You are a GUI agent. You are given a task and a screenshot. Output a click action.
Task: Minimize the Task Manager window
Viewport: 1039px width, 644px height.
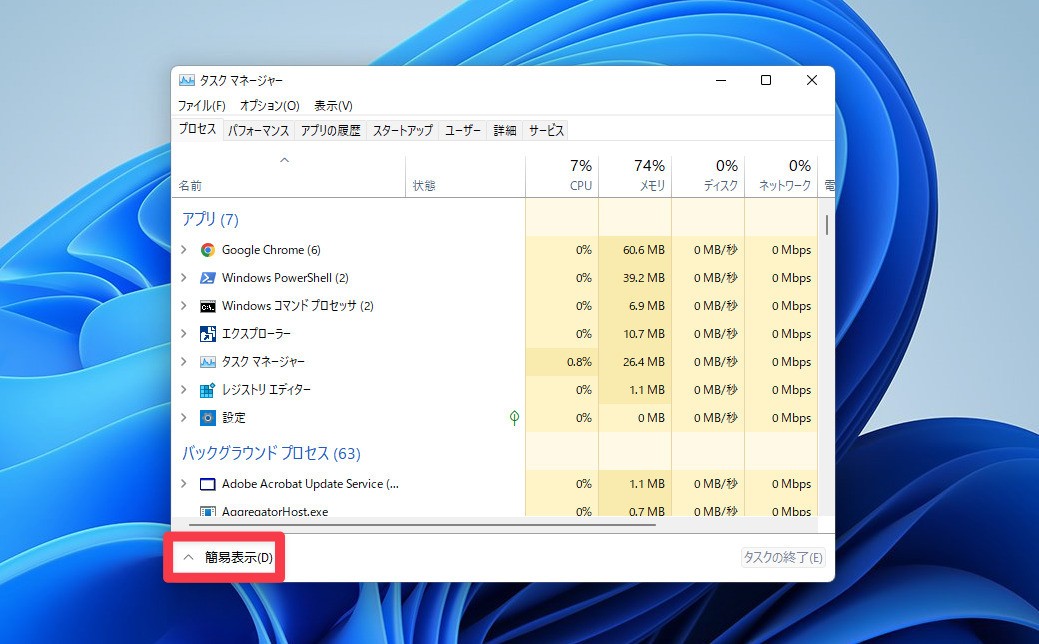click(721, 80)
